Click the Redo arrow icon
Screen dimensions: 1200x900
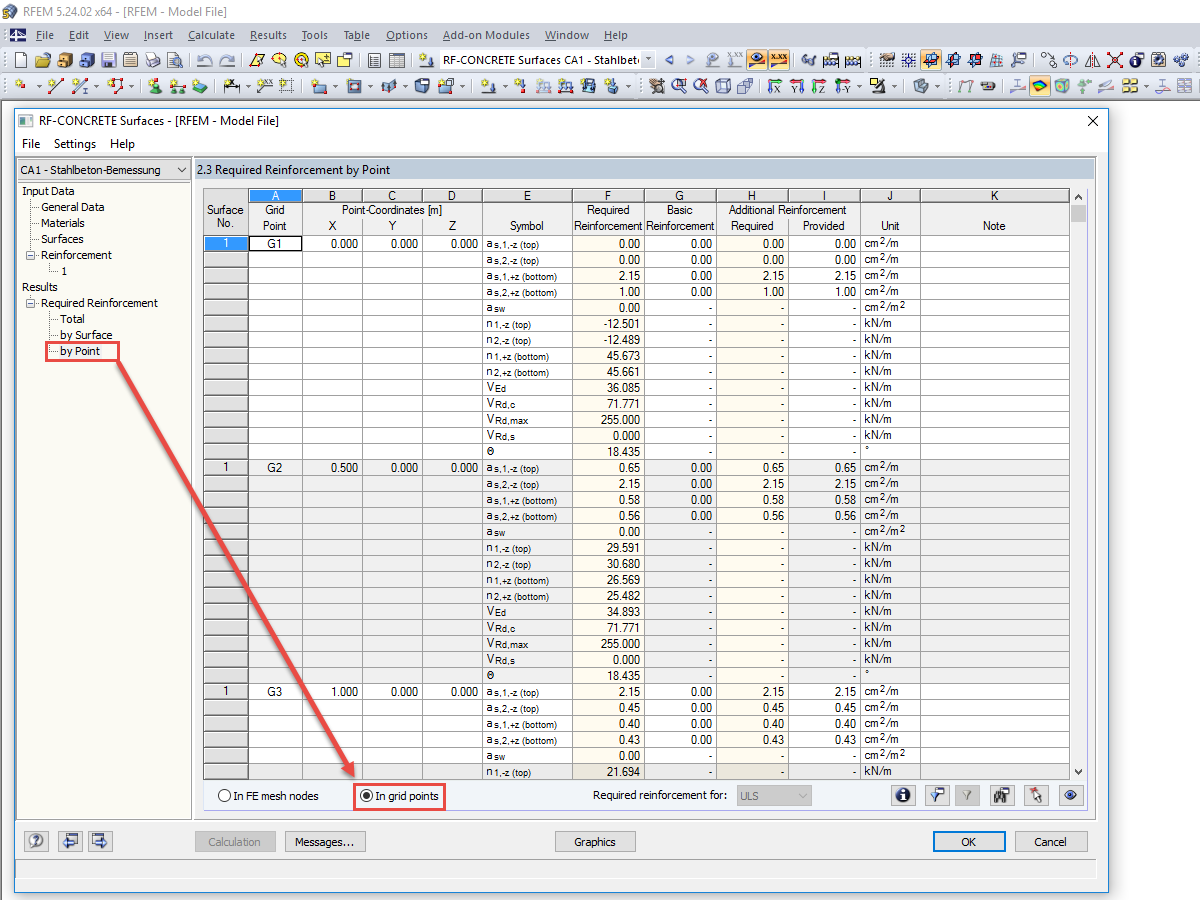(227, 60)
